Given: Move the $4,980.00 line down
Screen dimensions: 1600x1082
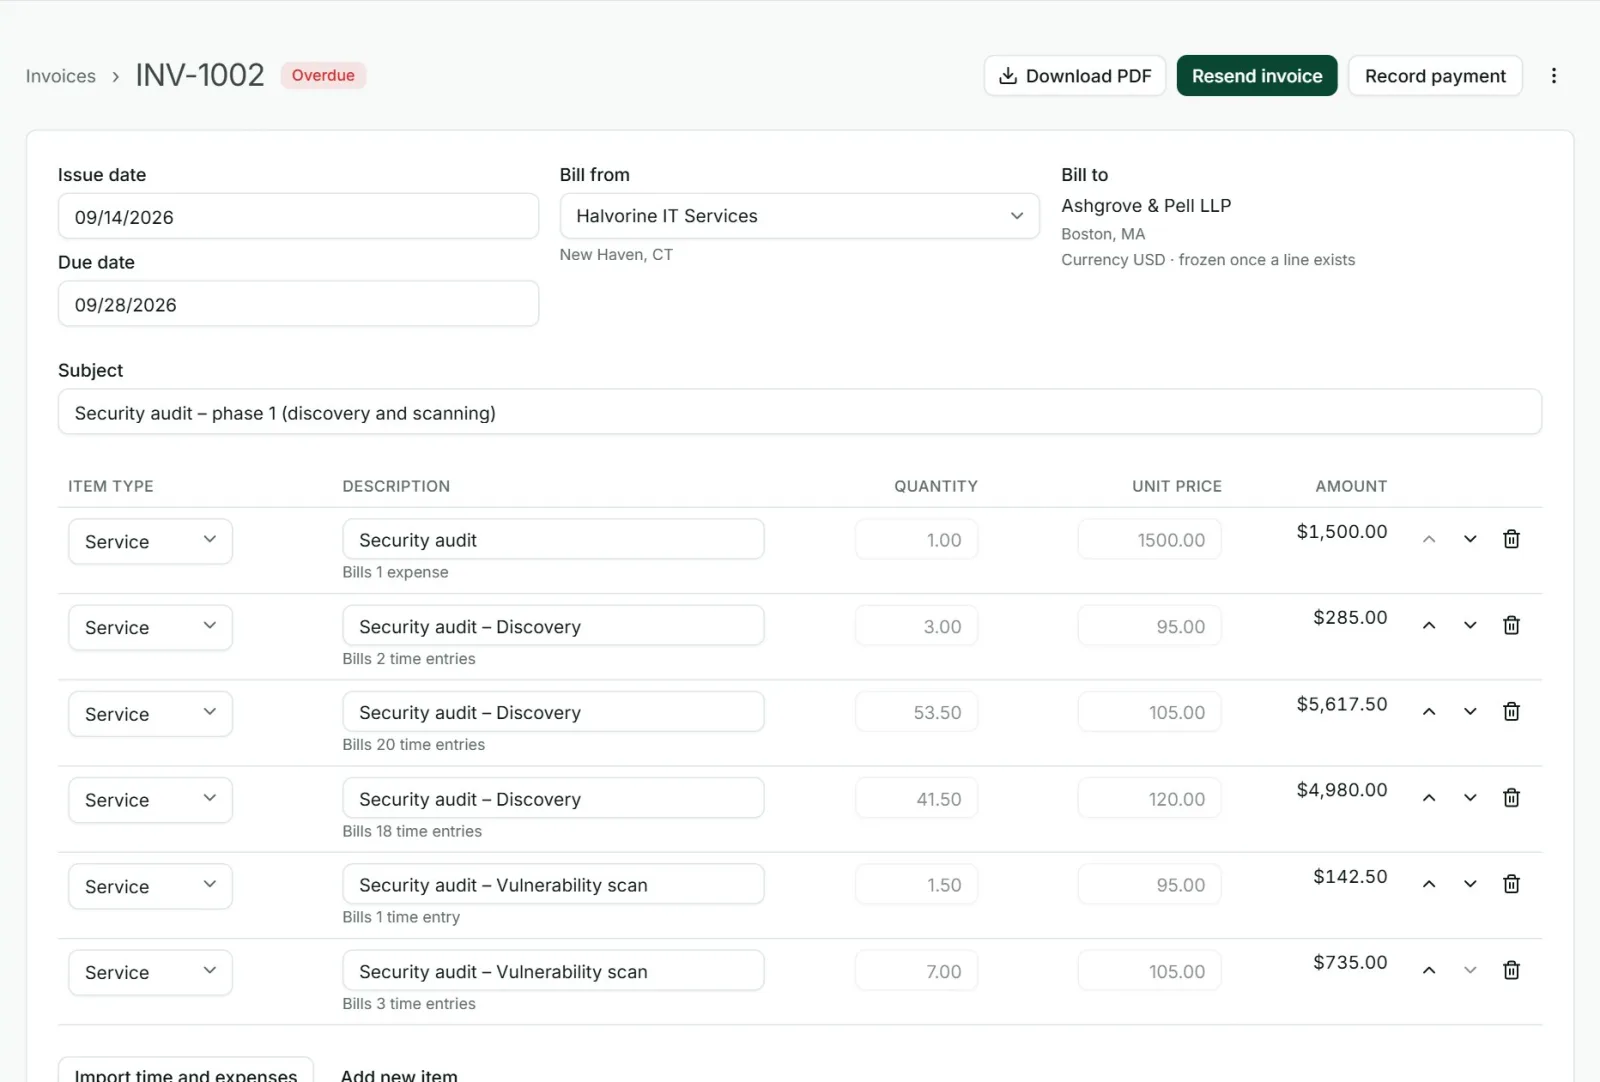Looking at the screenshot, I should pos(1470,798).
